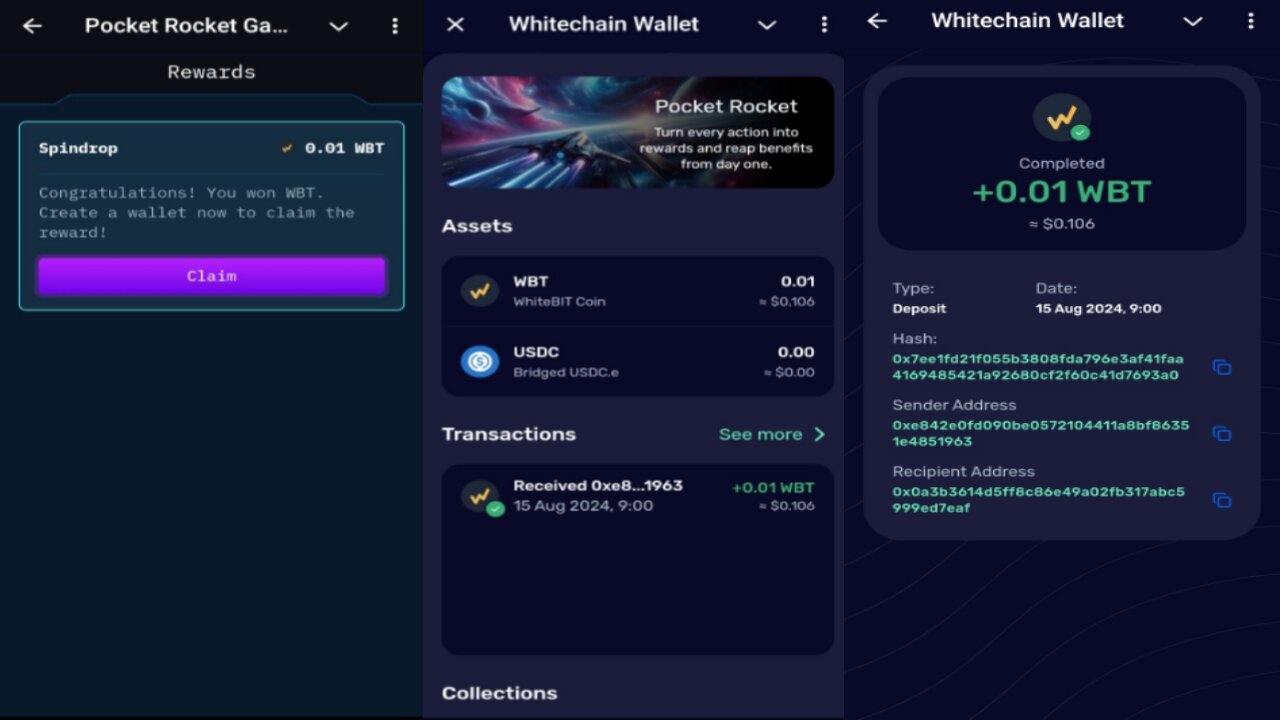Open the right Whitechain Wallet three-dot menu

(1250, 21)
